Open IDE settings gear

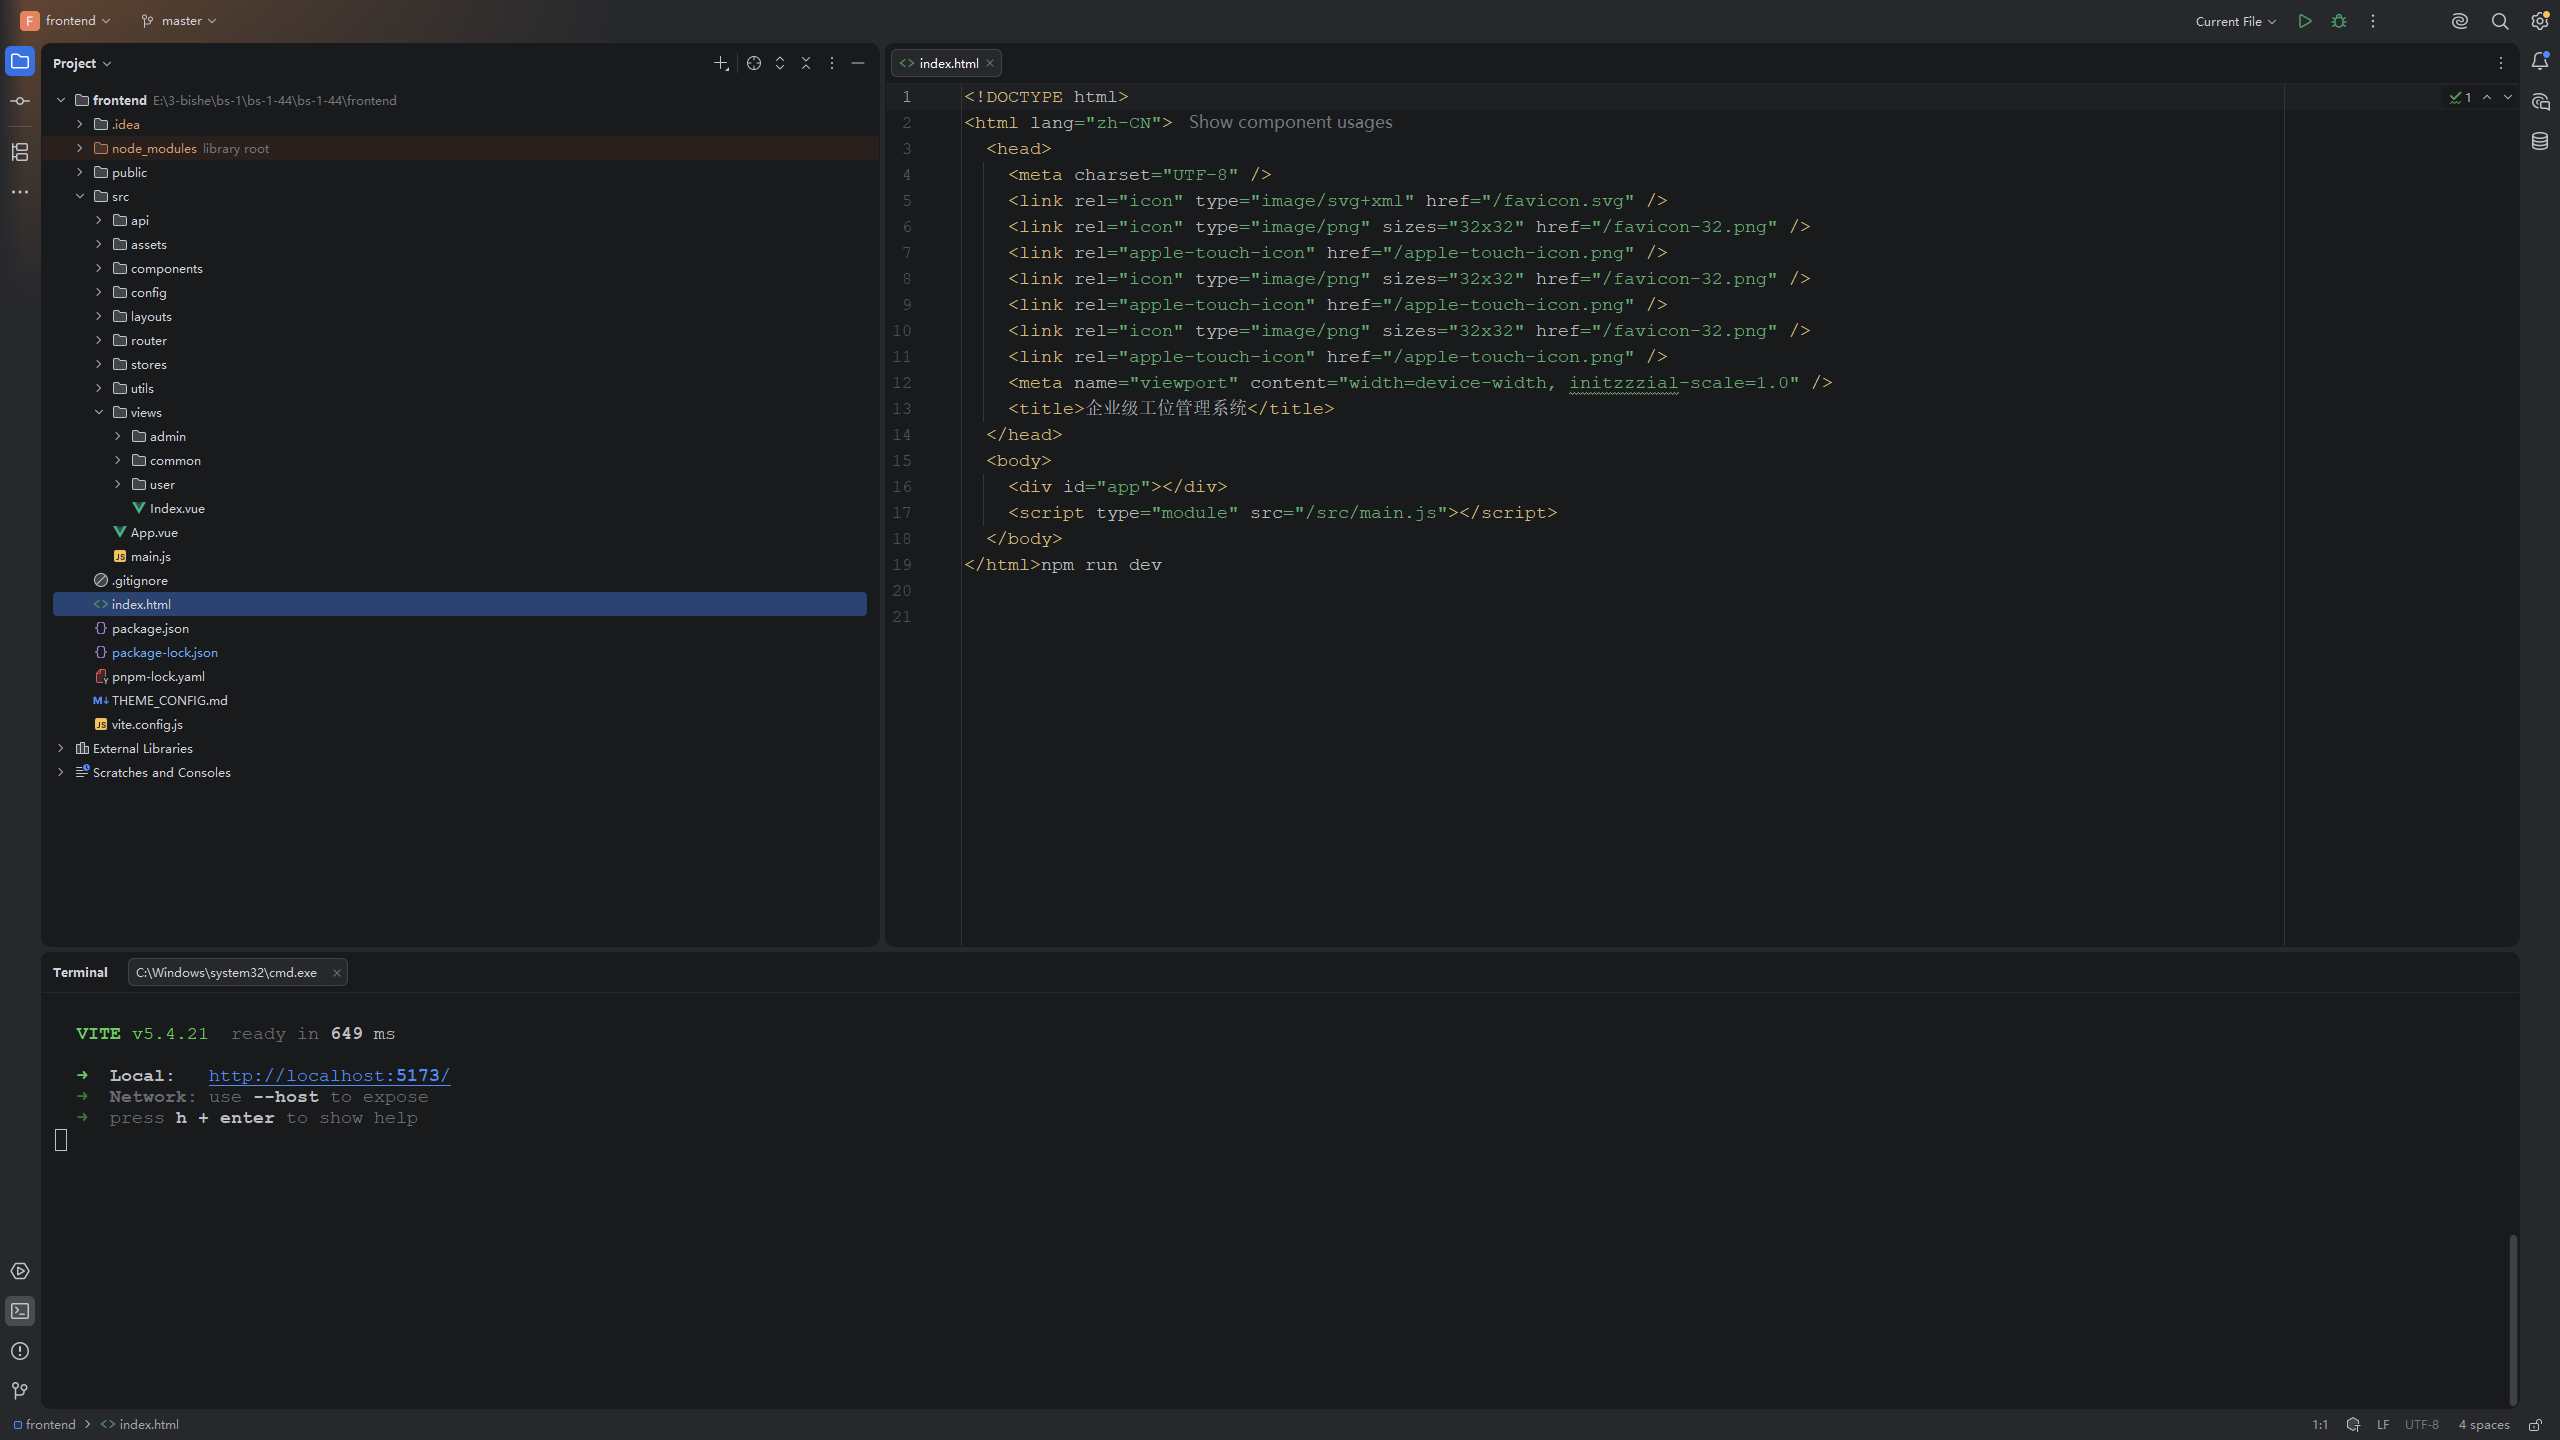point(2540,21)
